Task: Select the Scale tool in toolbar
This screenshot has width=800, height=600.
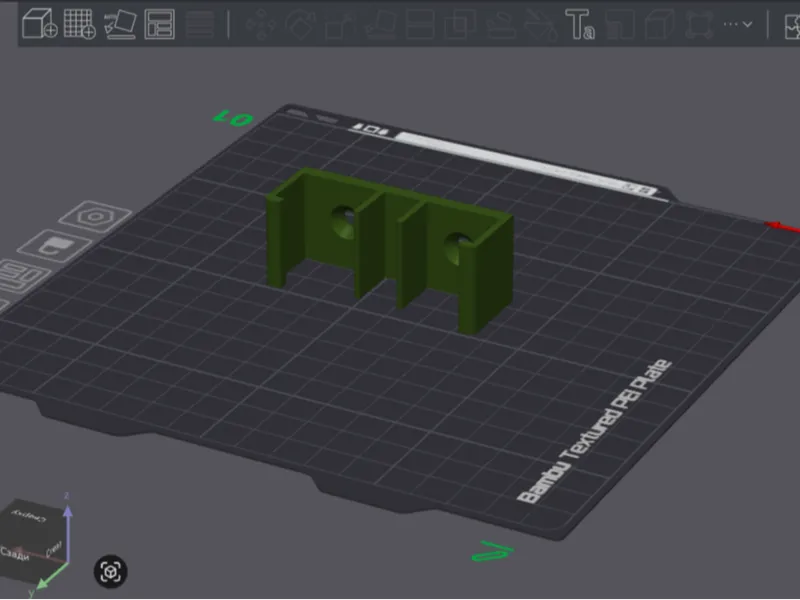Action: (340, 24)
